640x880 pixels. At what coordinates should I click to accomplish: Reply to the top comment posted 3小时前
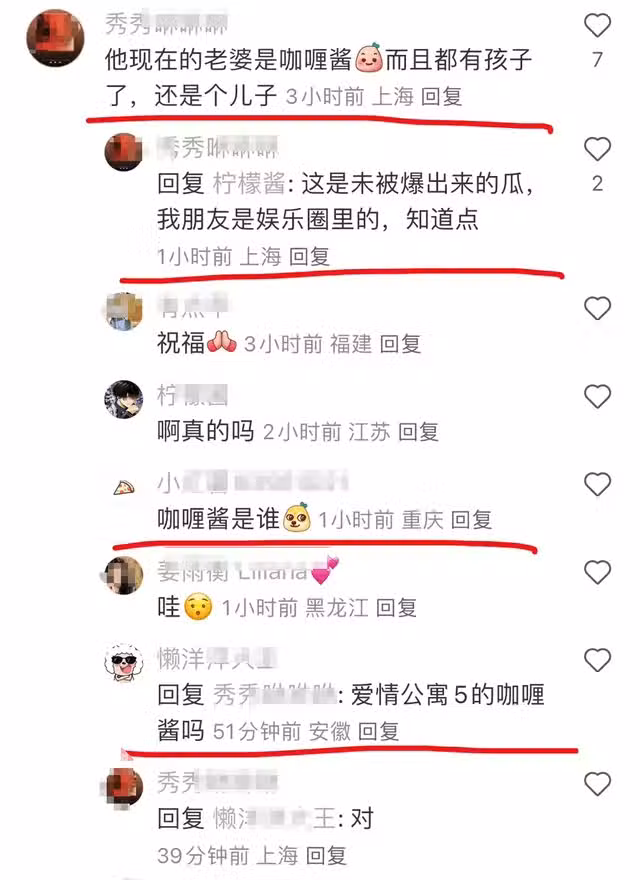coord(441,97)
